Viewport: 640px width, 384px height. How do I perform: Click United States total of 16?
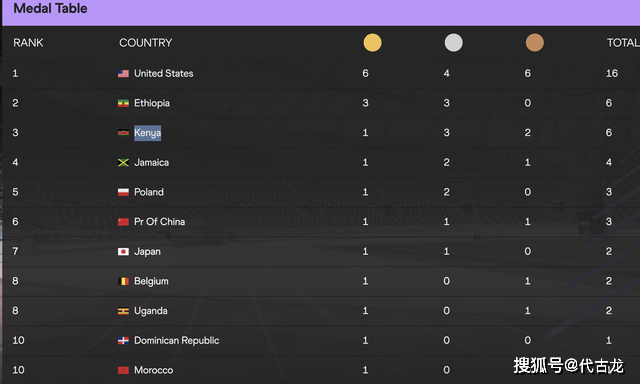point(612,73)
